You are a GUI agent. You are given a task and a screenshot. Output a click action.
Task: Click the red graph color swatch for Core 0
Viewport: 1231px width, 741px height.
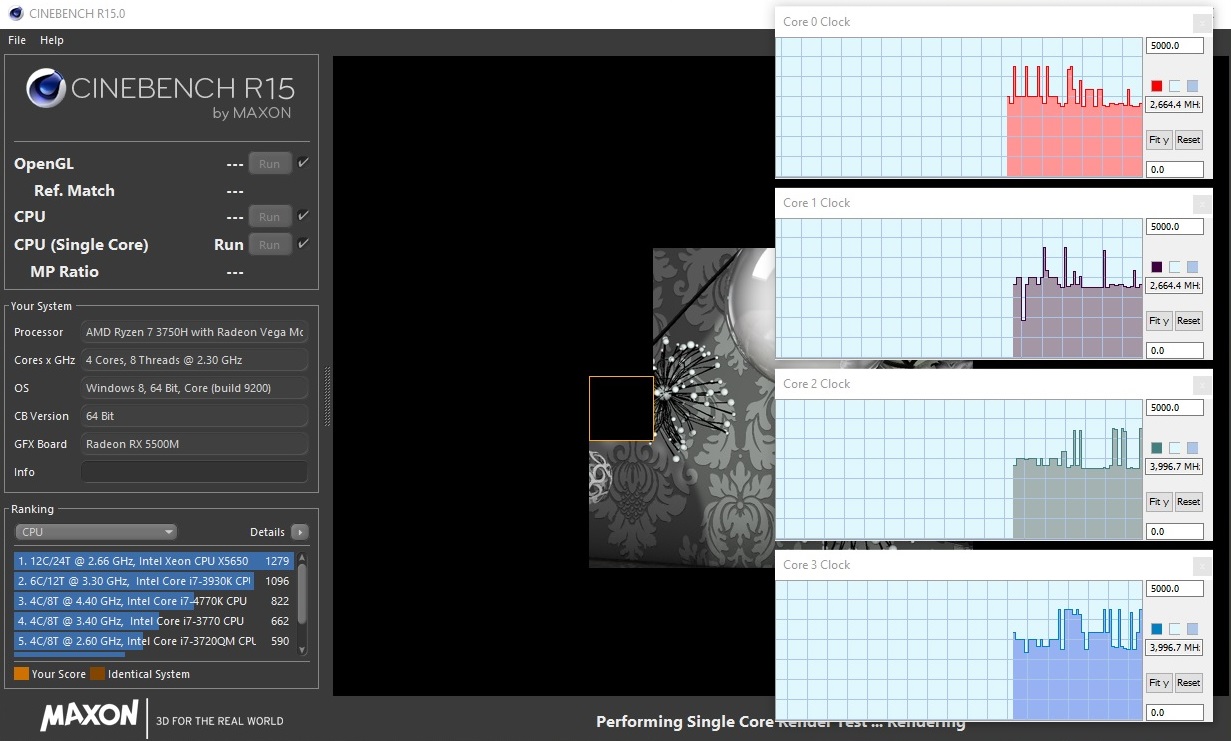[1157, 86]
